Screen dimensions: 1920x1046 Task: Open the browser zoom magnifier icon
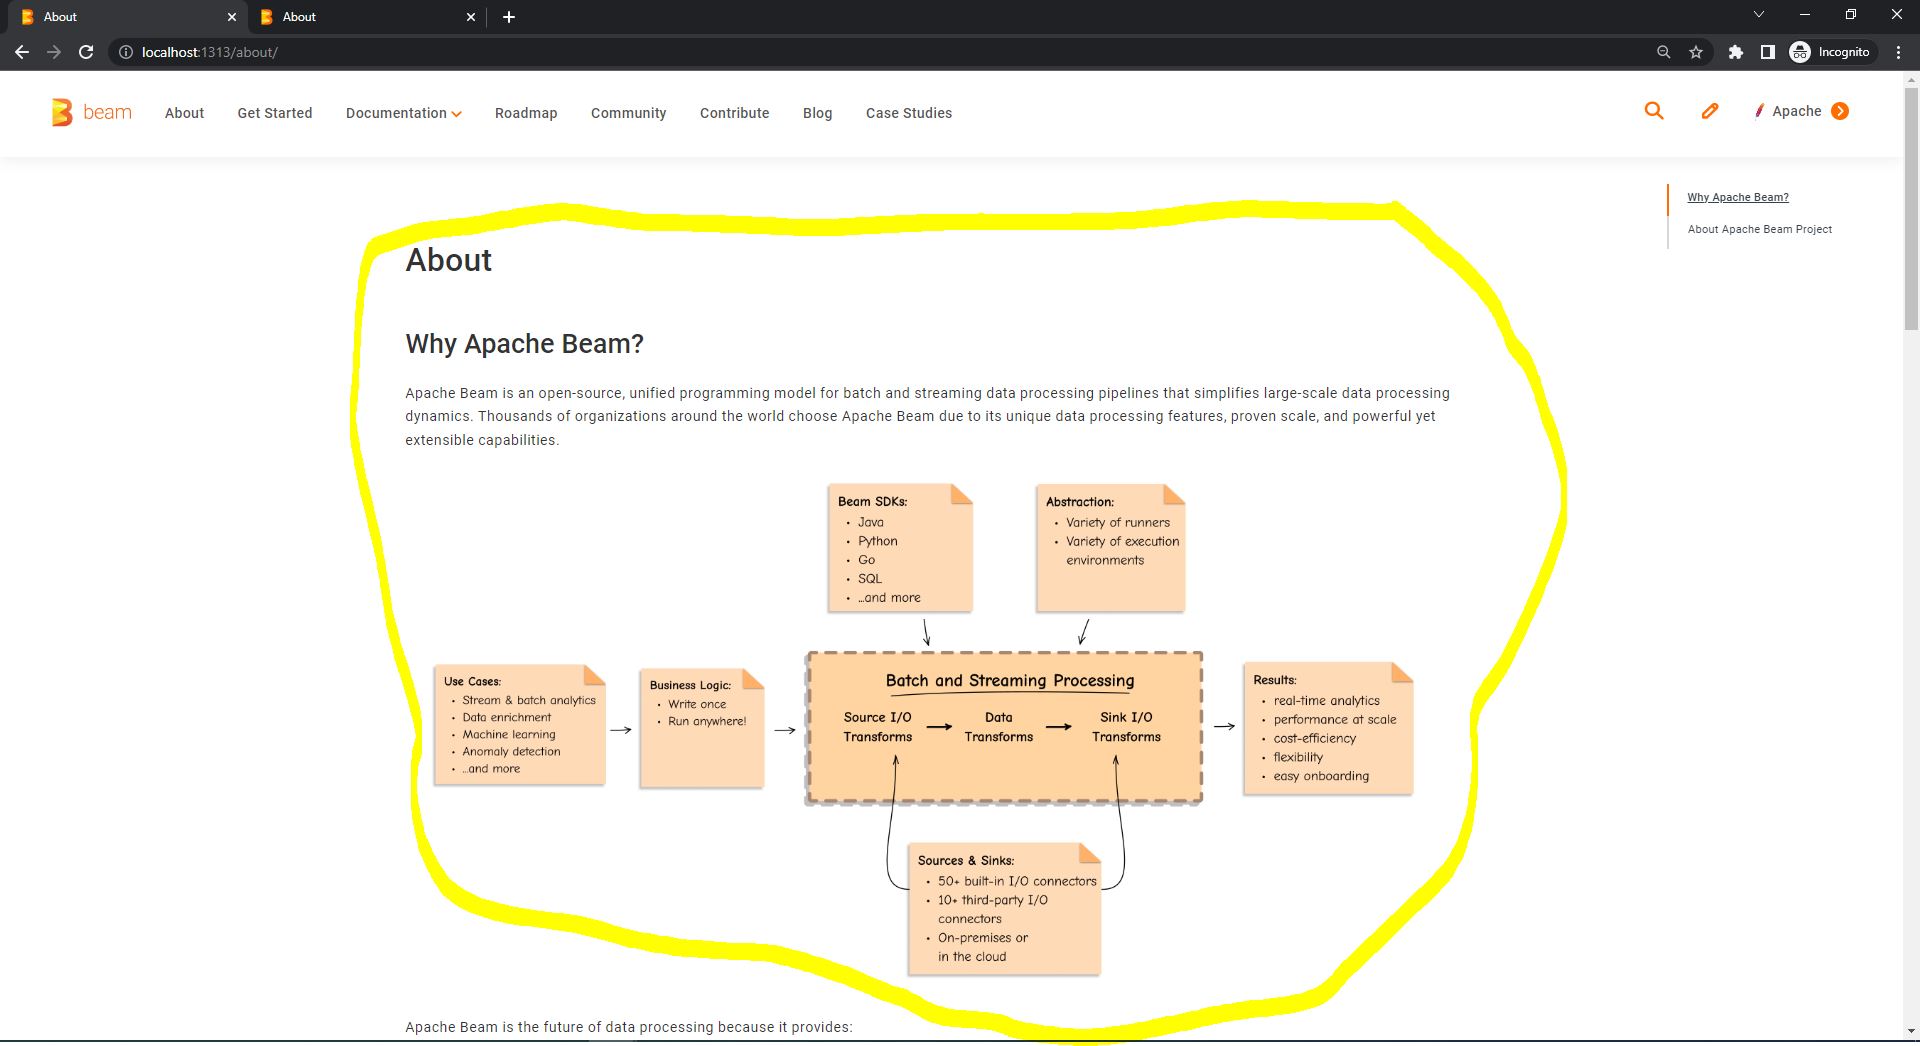pos(1664,52)
